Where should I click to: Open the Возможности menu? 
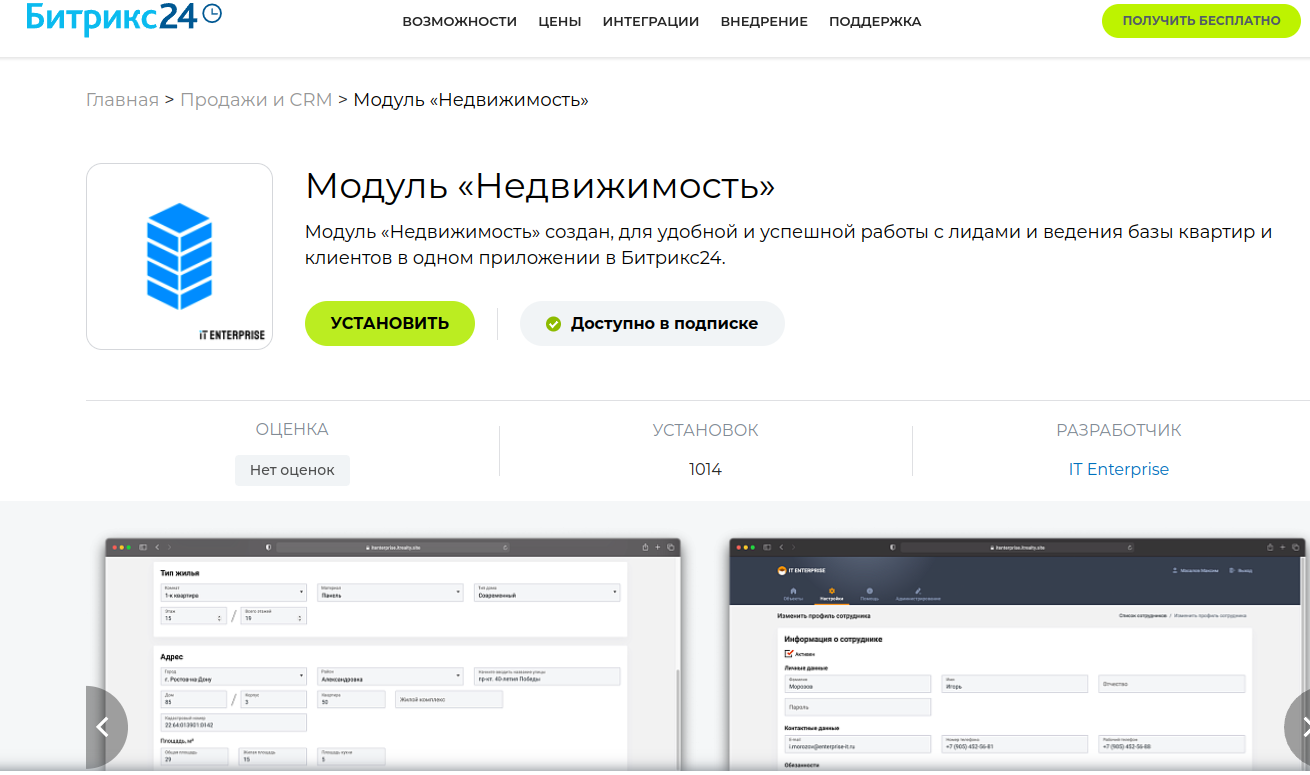(459, 21)
